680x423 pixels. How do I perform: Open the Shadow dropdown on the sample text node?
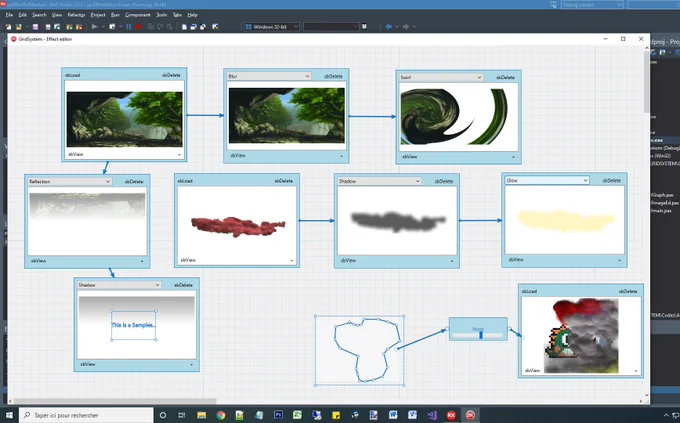119,285
